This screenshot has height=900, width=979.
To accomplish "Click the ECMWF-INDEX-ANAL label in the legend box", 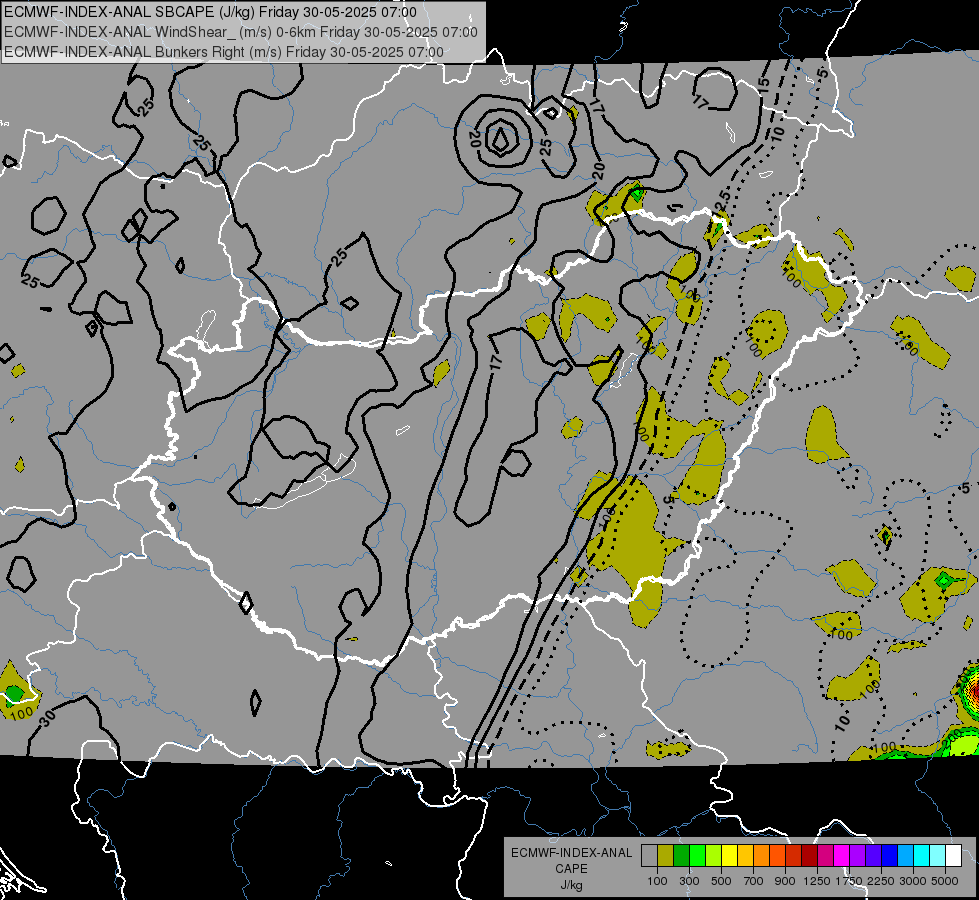I will pyautogui.click(x=571, y=853).
